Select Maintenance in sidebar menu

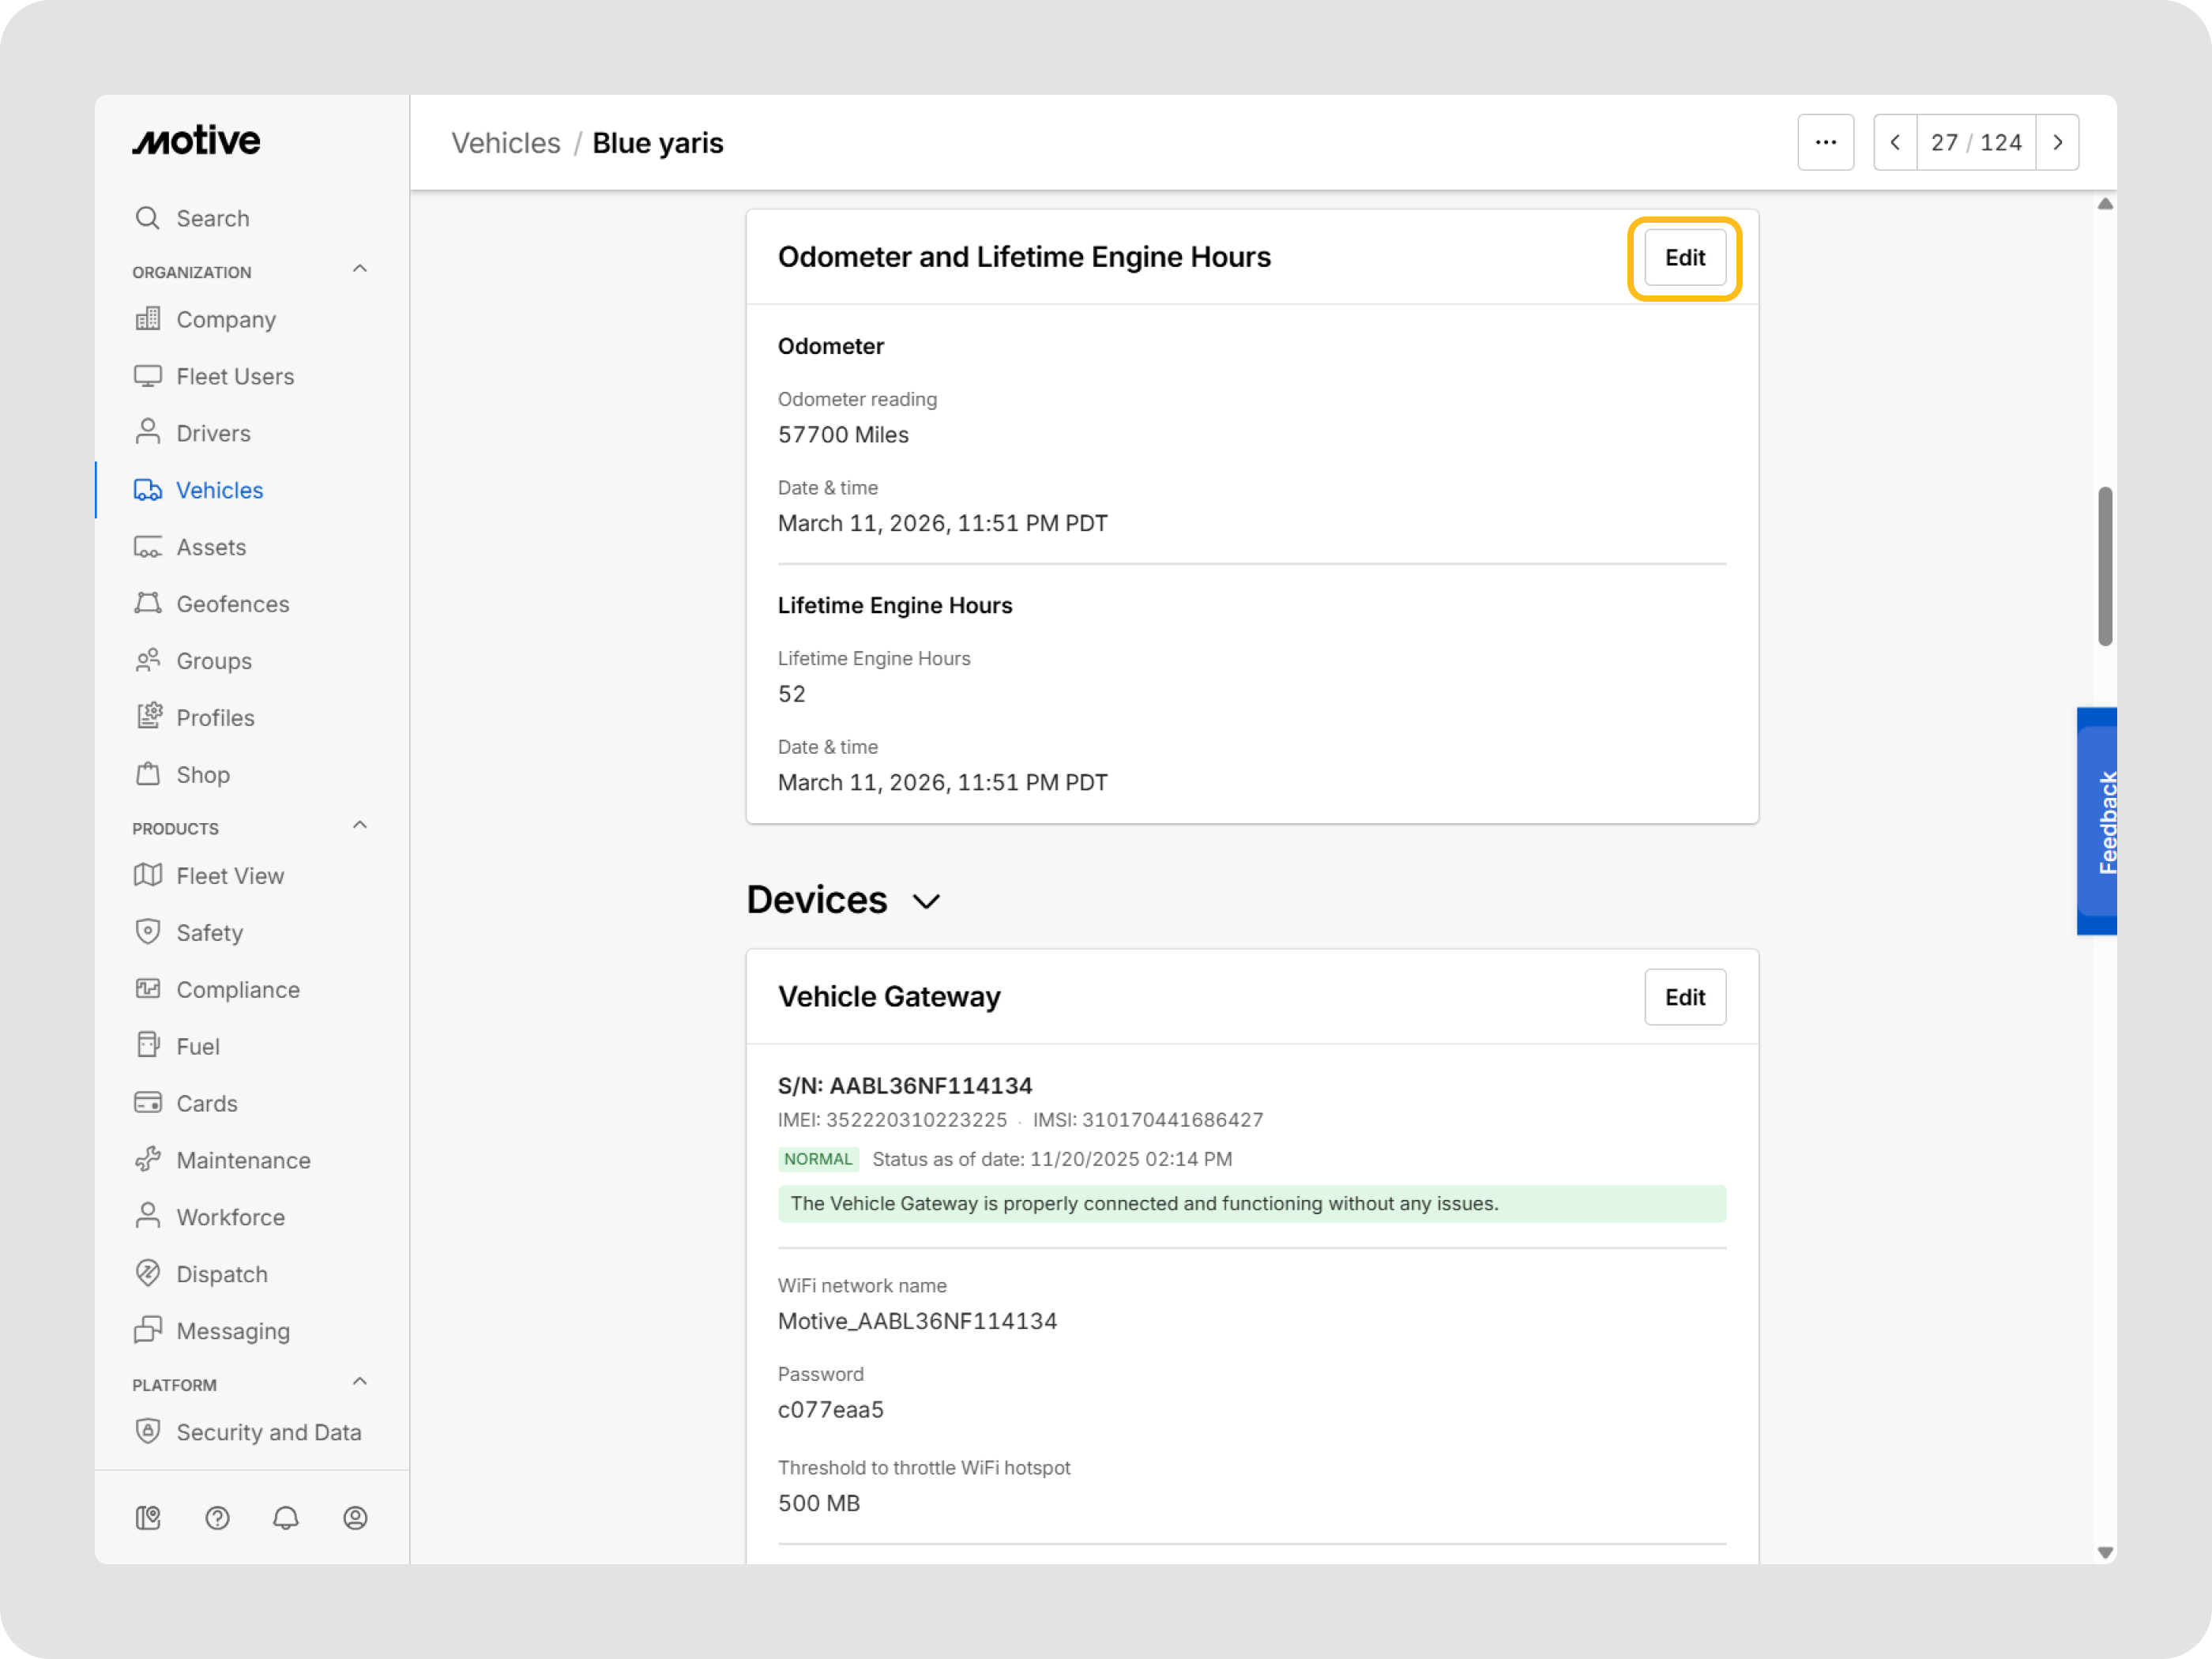click(x=243, y=1160)
